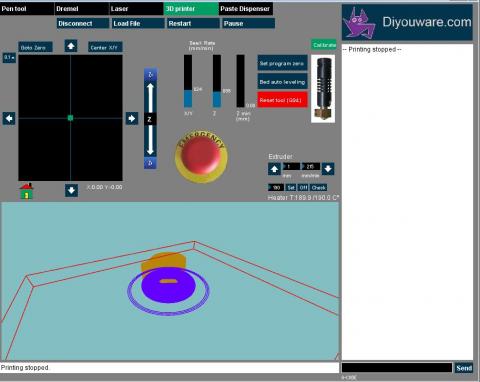Switch to the Laser tab
The image size is (480, 382).
136,9
